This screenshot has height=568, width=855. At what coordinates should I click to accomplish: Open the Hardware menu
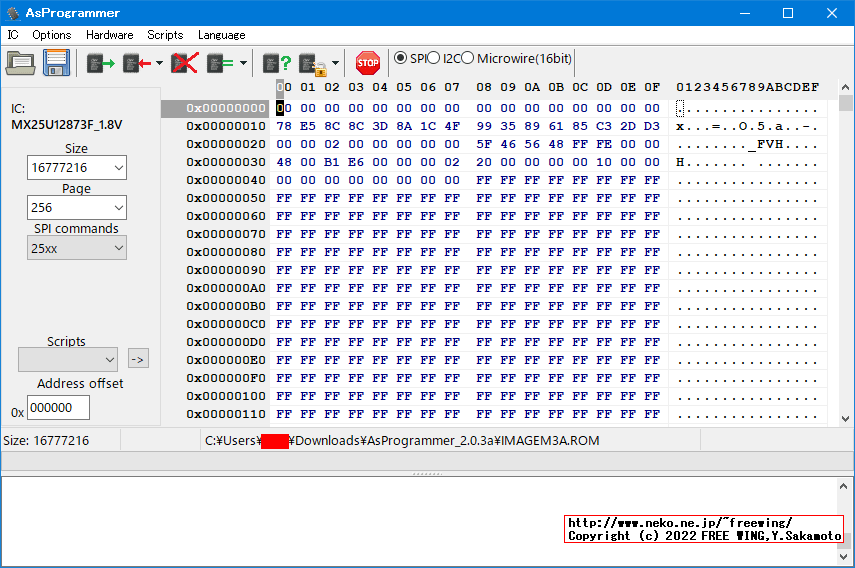coord(110,35)
